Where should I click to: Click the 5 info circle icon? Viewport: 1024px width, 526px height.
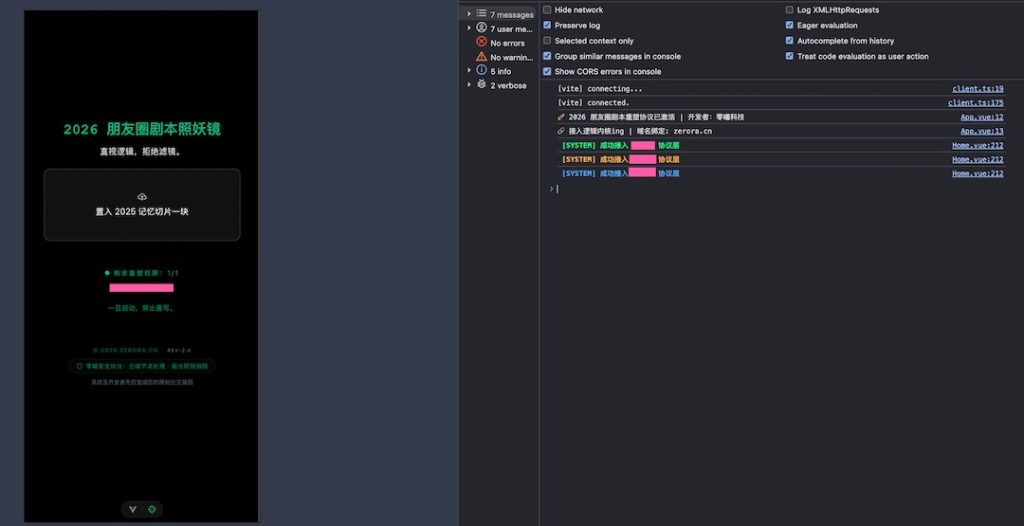tap(481, 71)
